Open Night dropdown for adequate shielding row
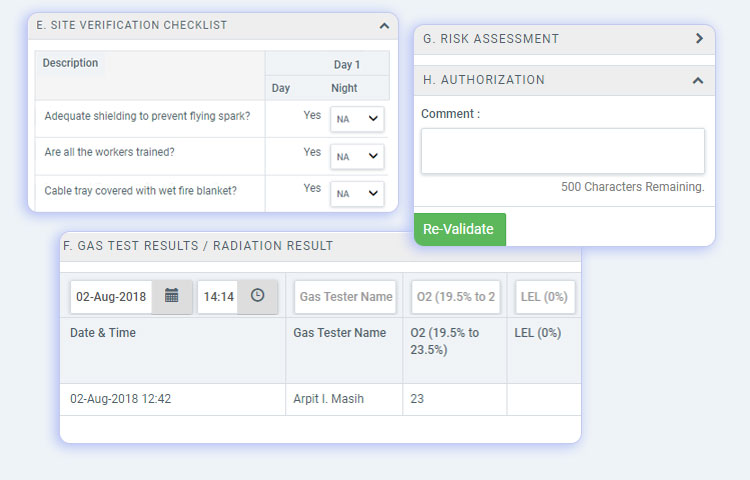Viewport: 750px width, 480px height. tap(358, 119)
